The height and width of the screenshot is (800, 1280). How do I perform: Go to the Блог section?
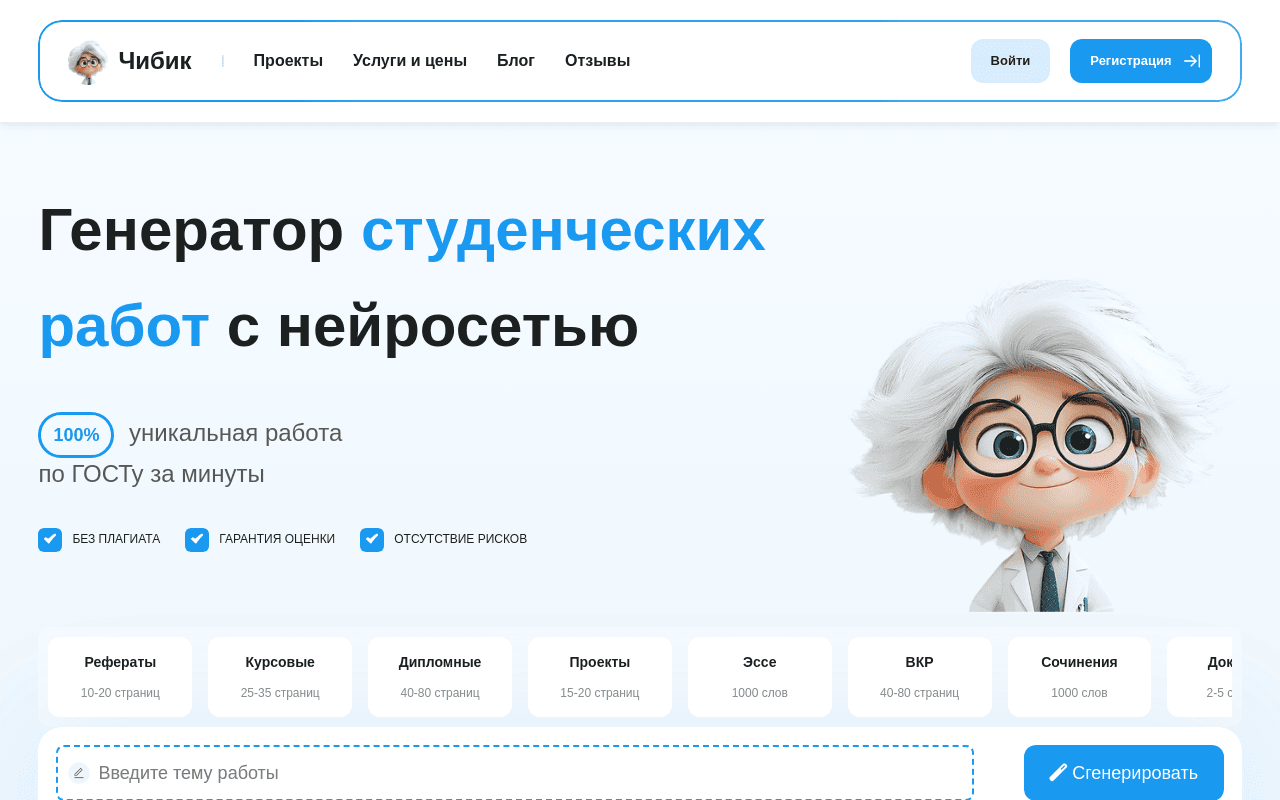click(x=516, y=61)
